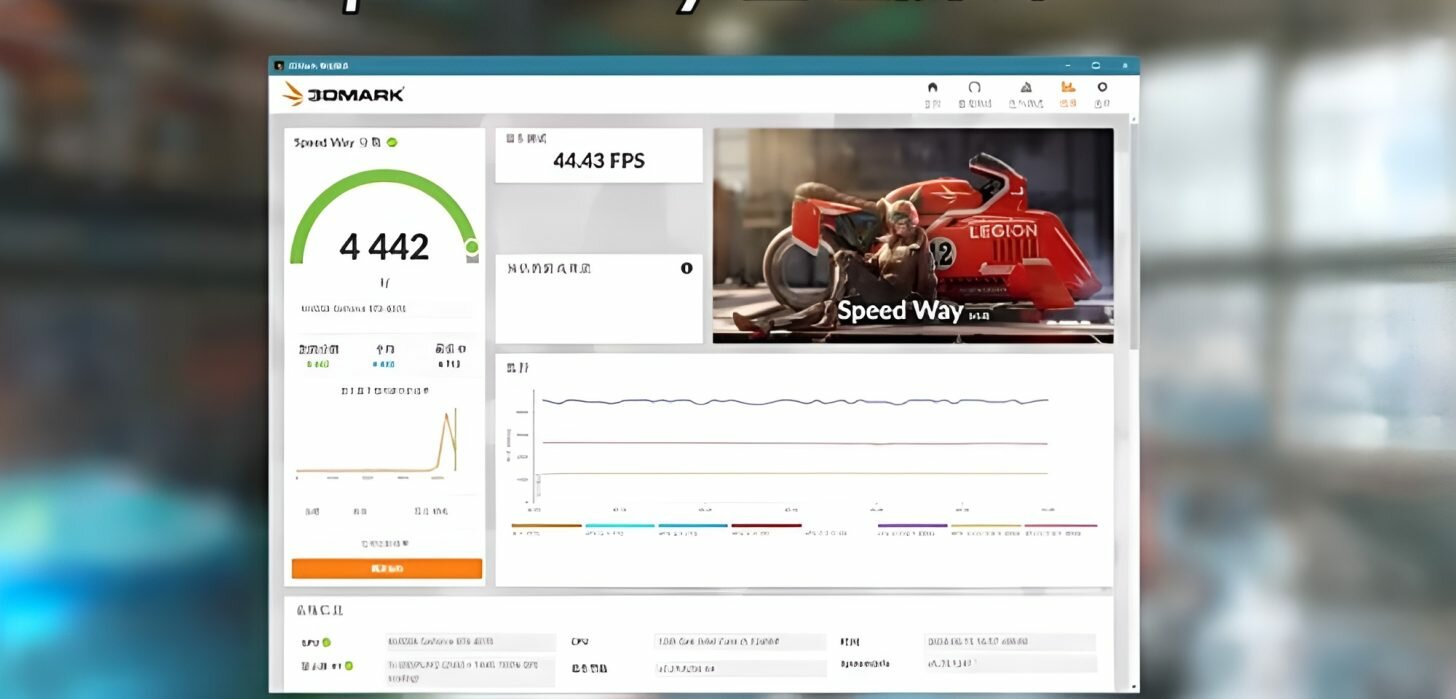Click the Speed Way caption on the image
Viewport: 1456px width, 699px height.
point(900,310)
